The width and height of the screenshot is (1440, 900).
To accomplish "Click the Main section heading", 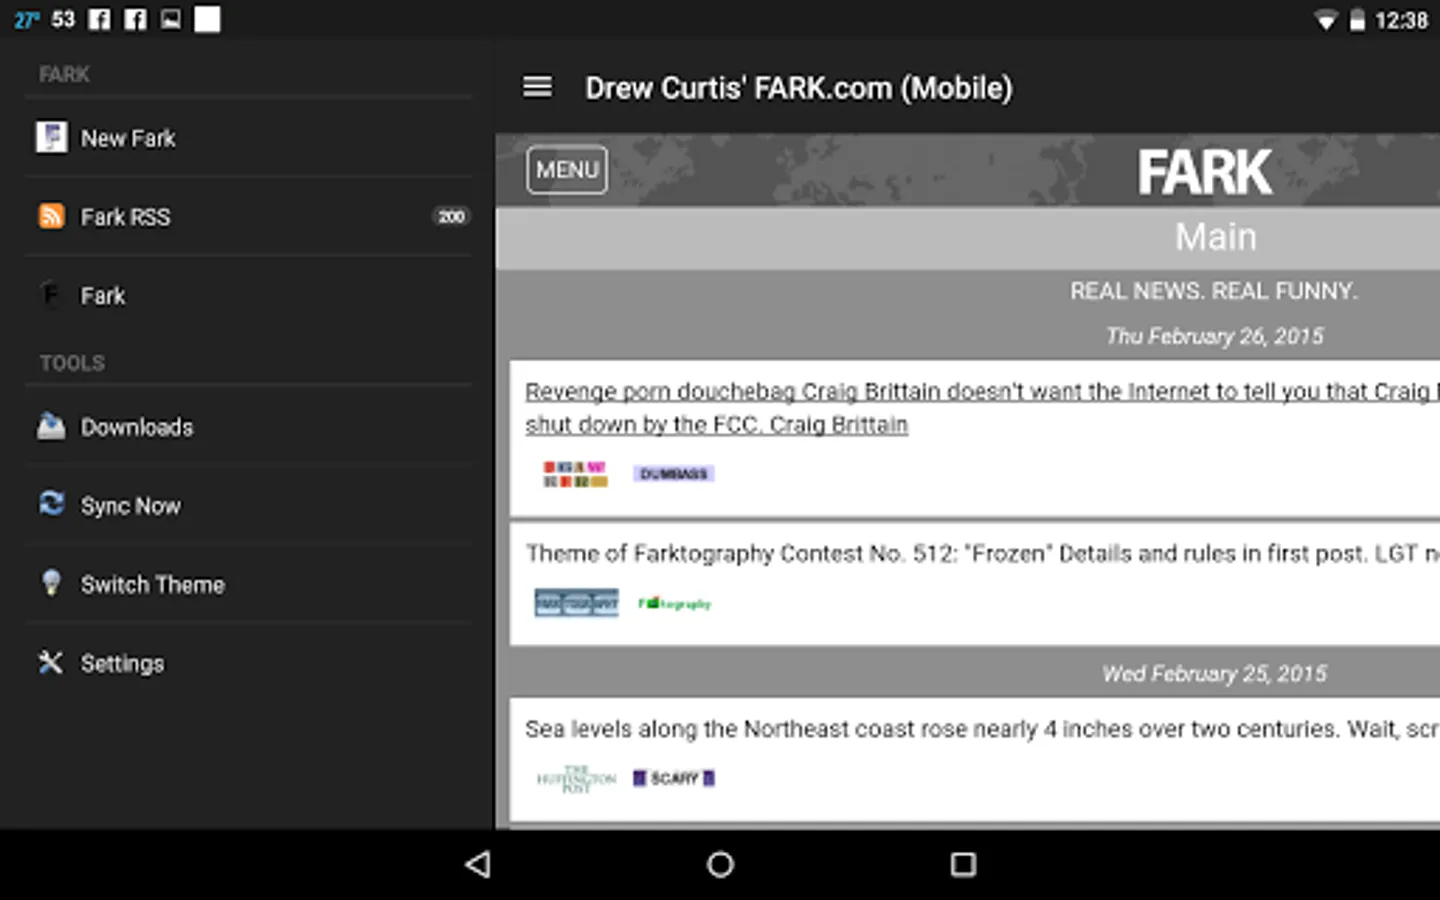I will [x=1215, y=237].
